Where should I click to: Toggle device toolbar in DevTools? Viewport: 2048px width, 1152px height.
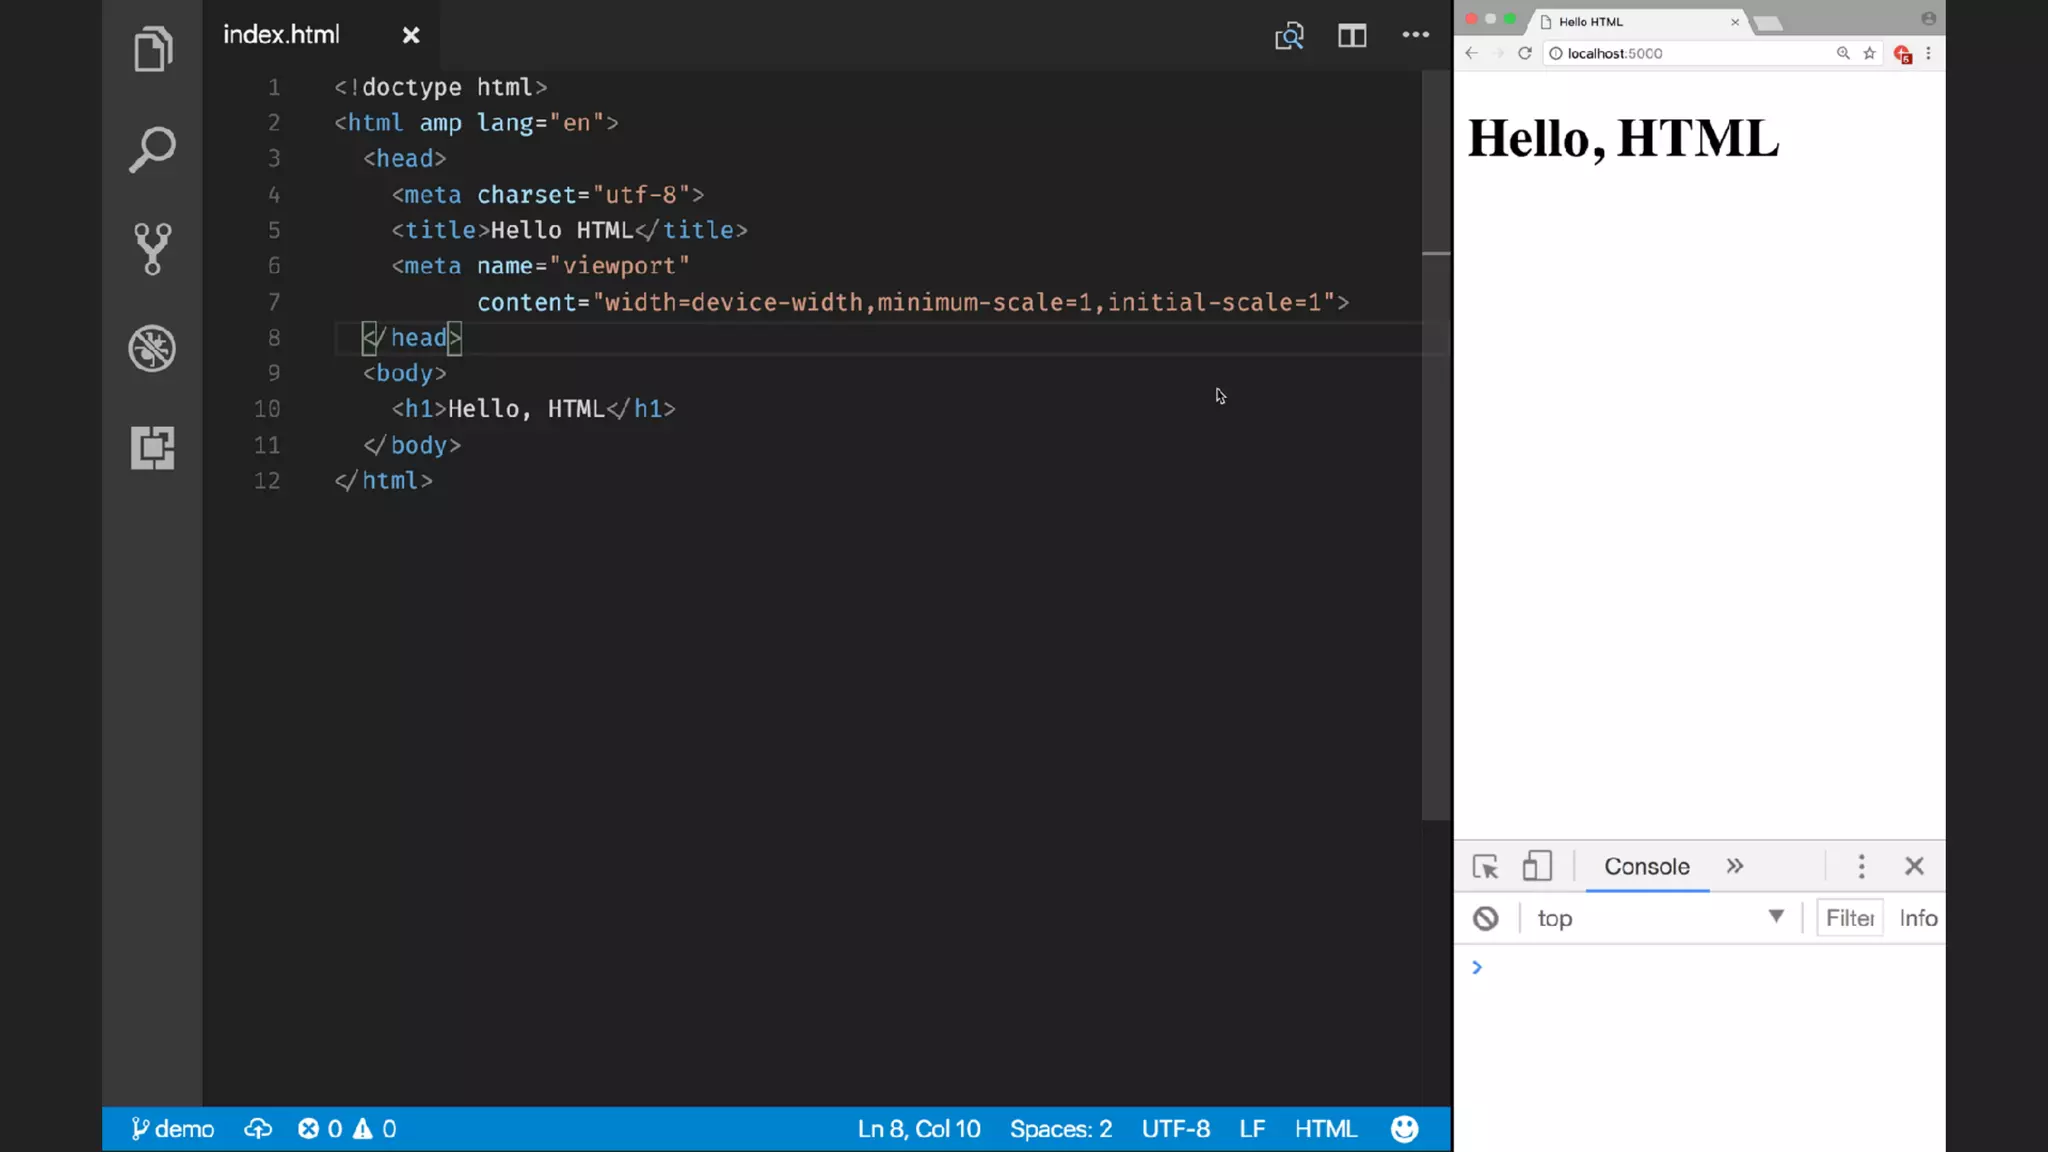tap(1537, 866)
